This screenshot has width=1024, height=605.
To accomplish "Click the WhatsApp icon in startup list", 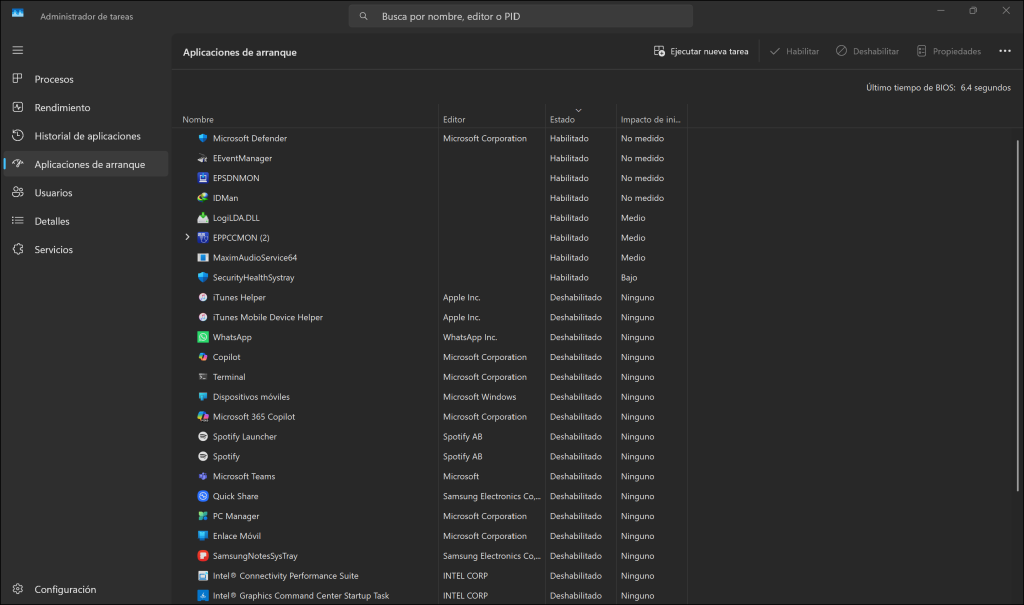I will click(203, 337).
